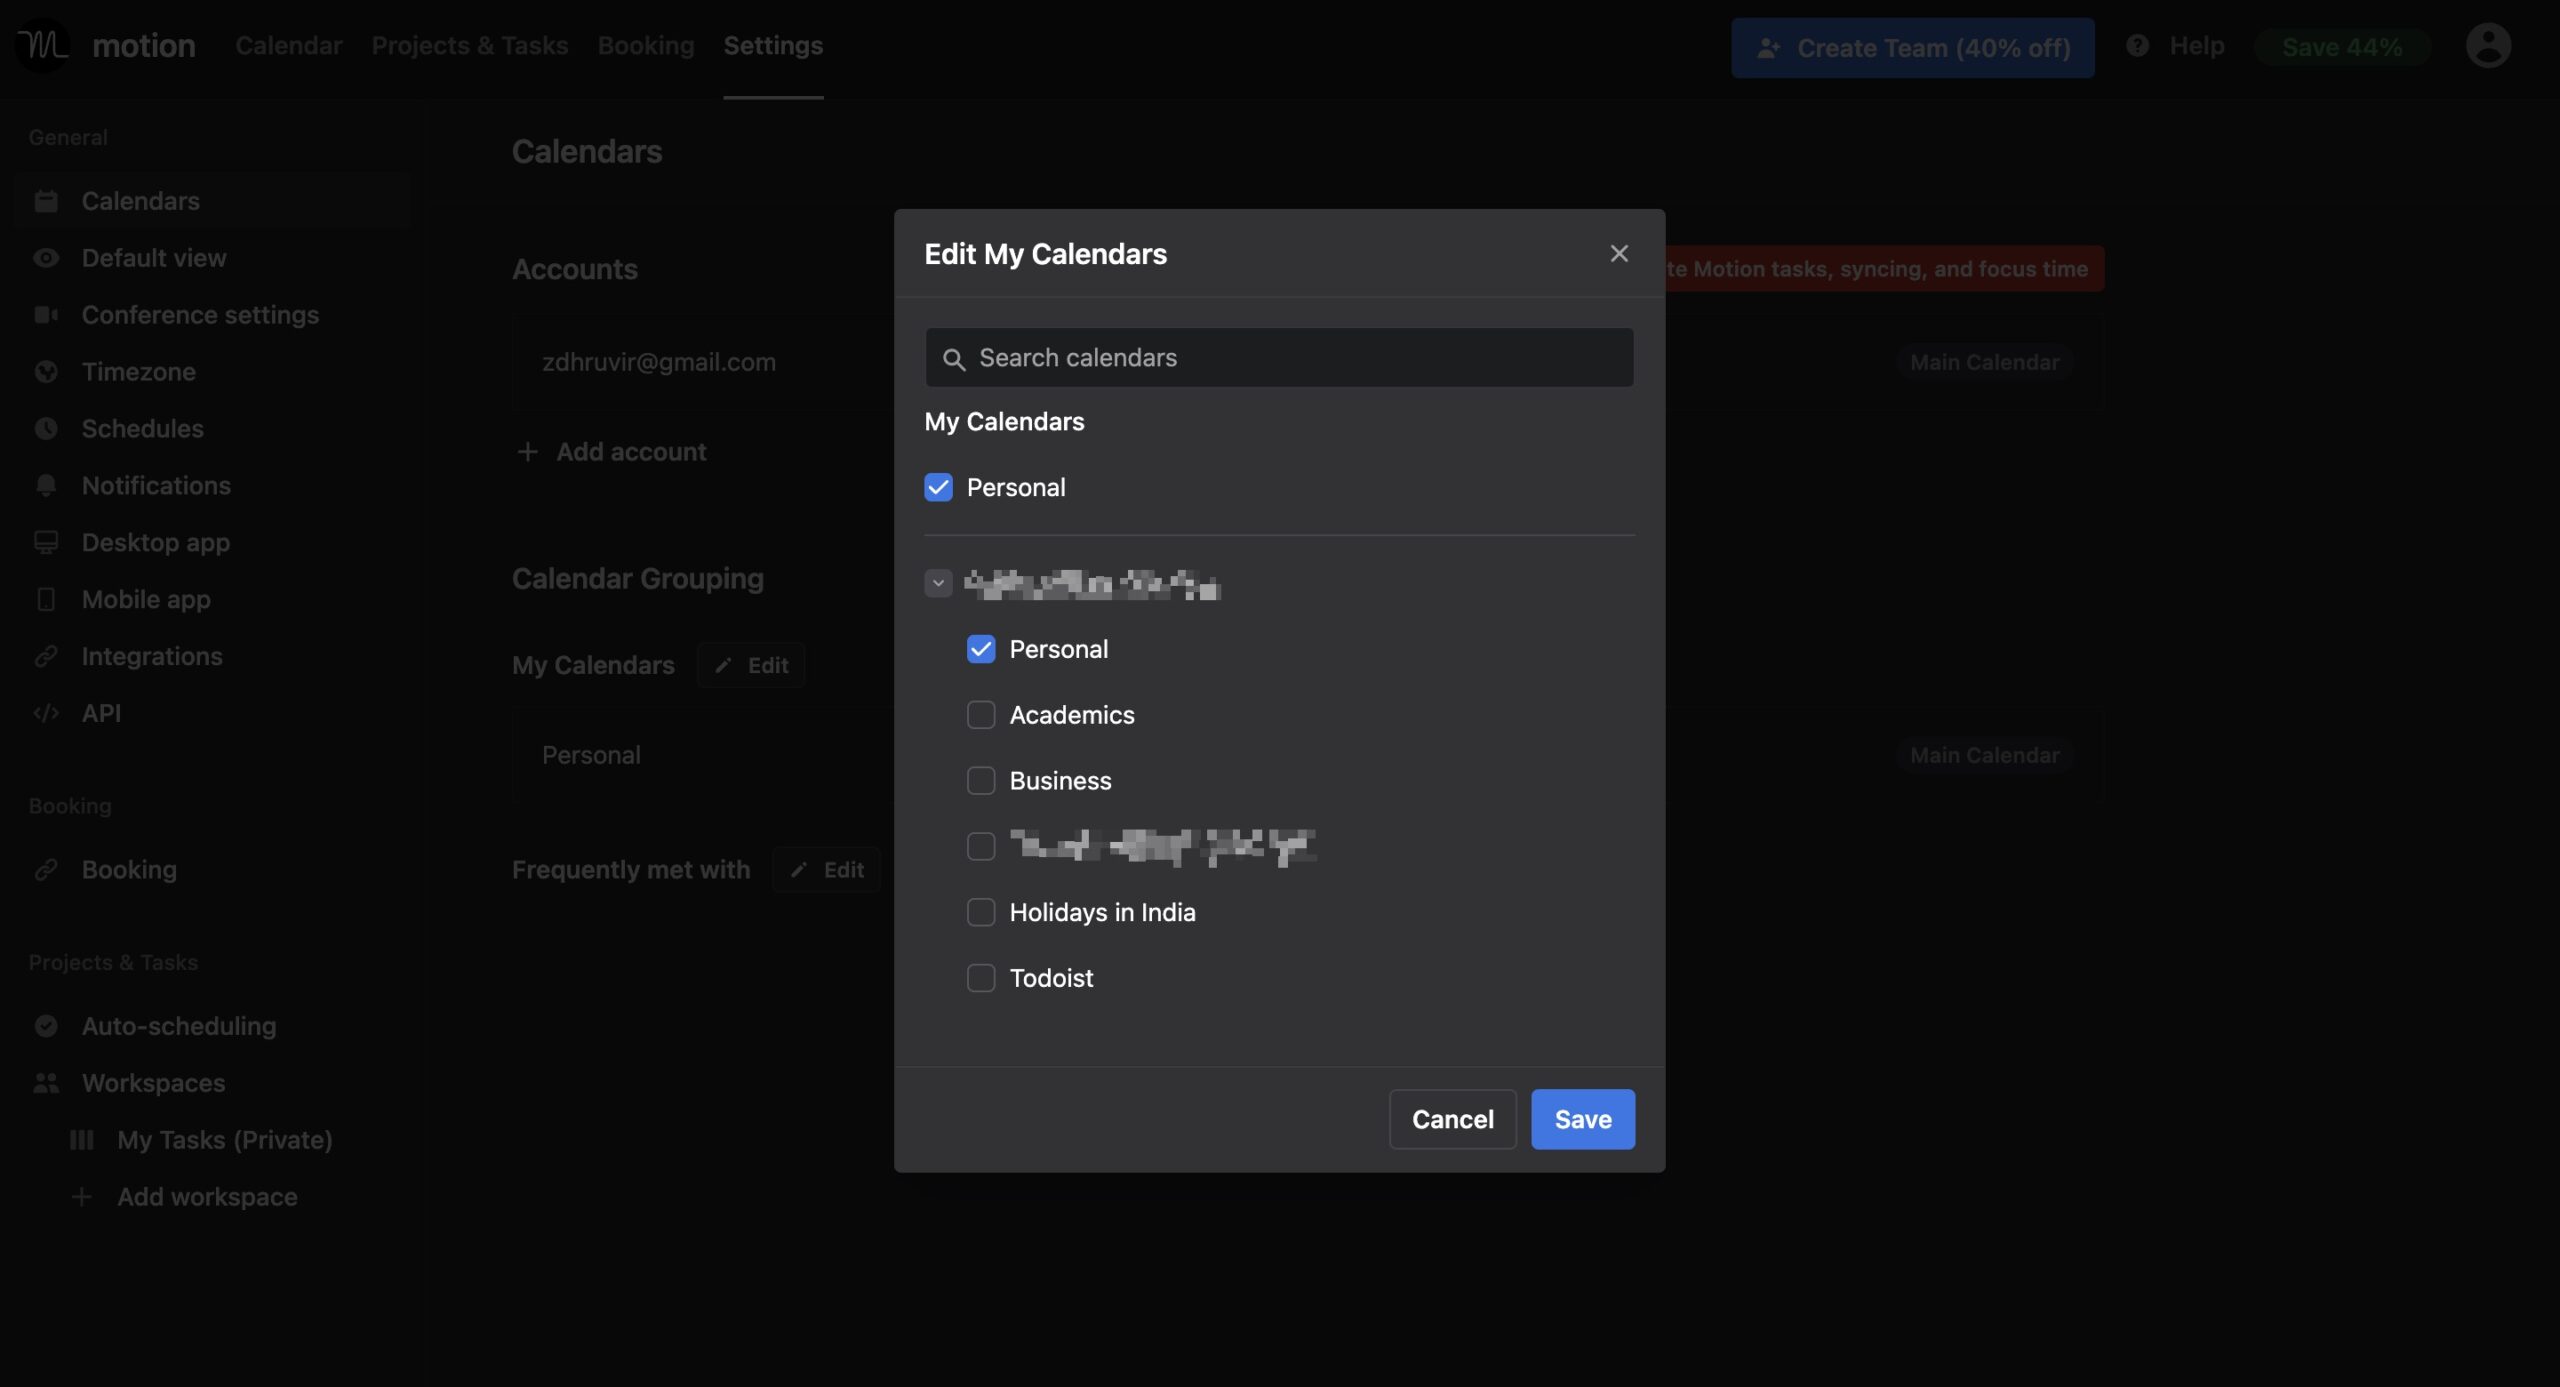Enable the Holidays in India checkbox
Viewport: 2560px width, 1387px height.
pyautogui.click(x=980, y=910)
